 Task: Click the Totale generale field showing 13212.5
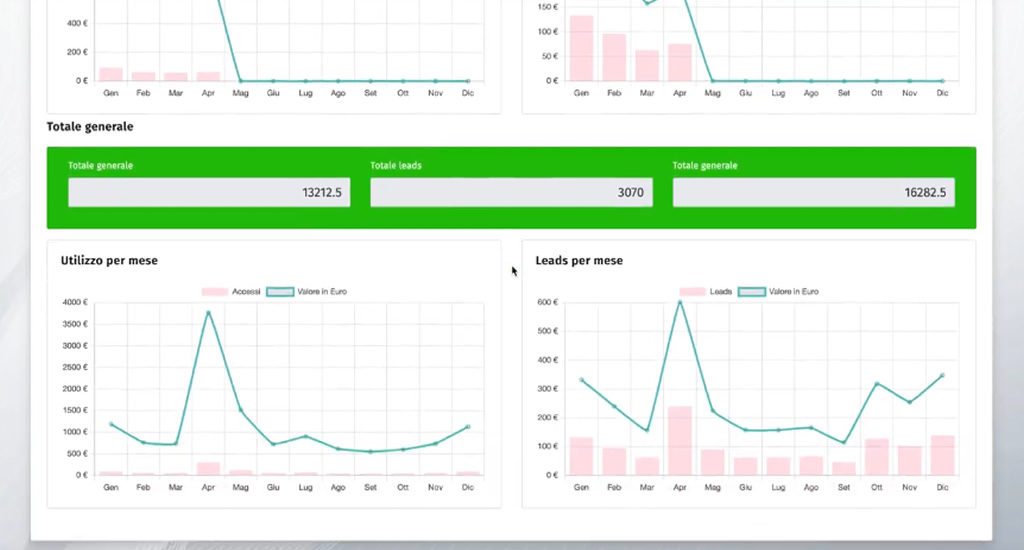point(209,193)
